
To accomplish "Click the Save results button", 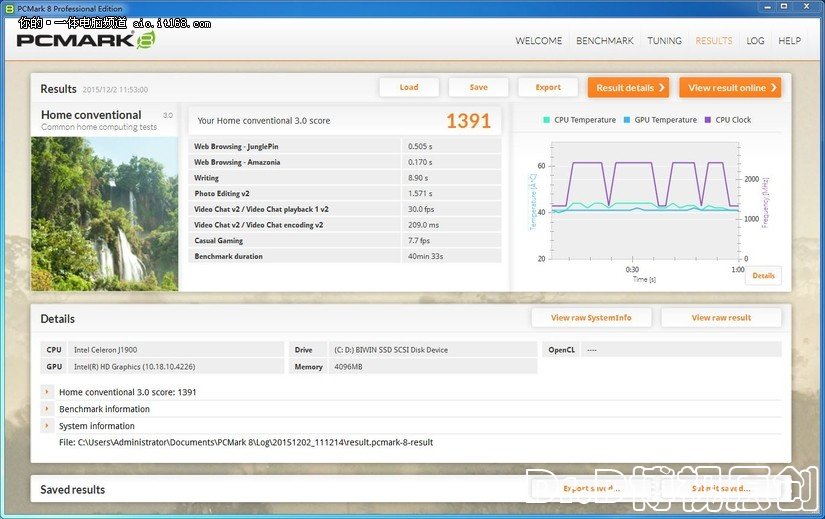I will pos(478,87).
